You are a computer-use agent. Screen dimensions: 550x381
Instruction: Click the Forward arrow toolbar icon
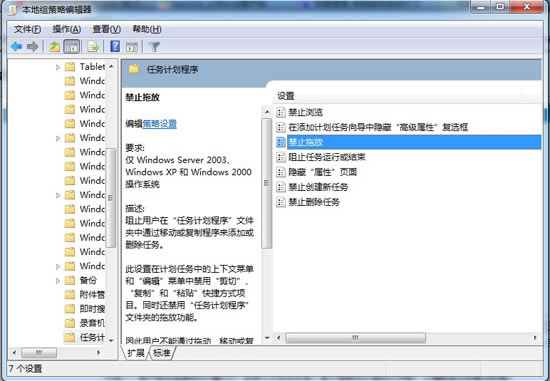pos(33,46)
